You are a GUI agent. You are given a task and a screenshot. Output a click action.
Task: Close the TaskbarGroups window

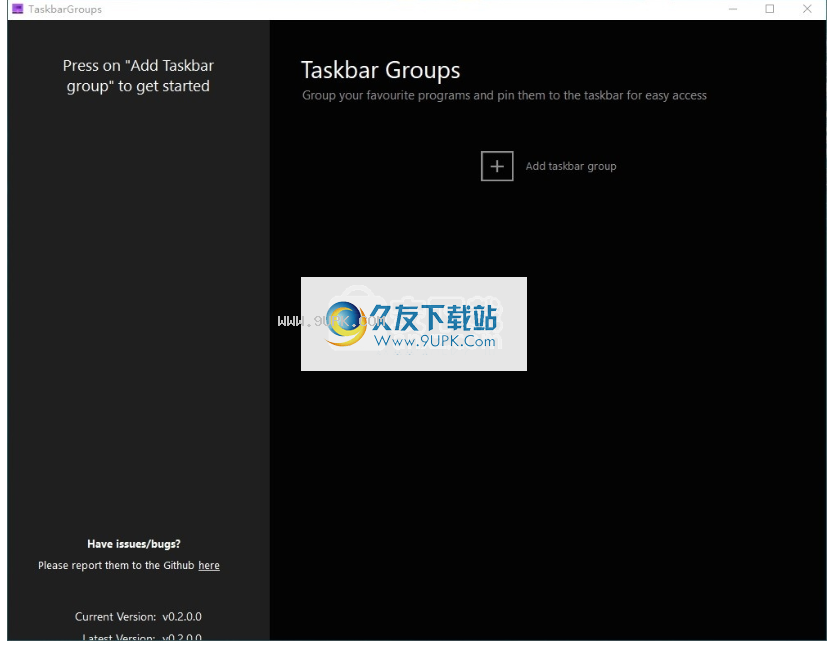pos(807,9)
